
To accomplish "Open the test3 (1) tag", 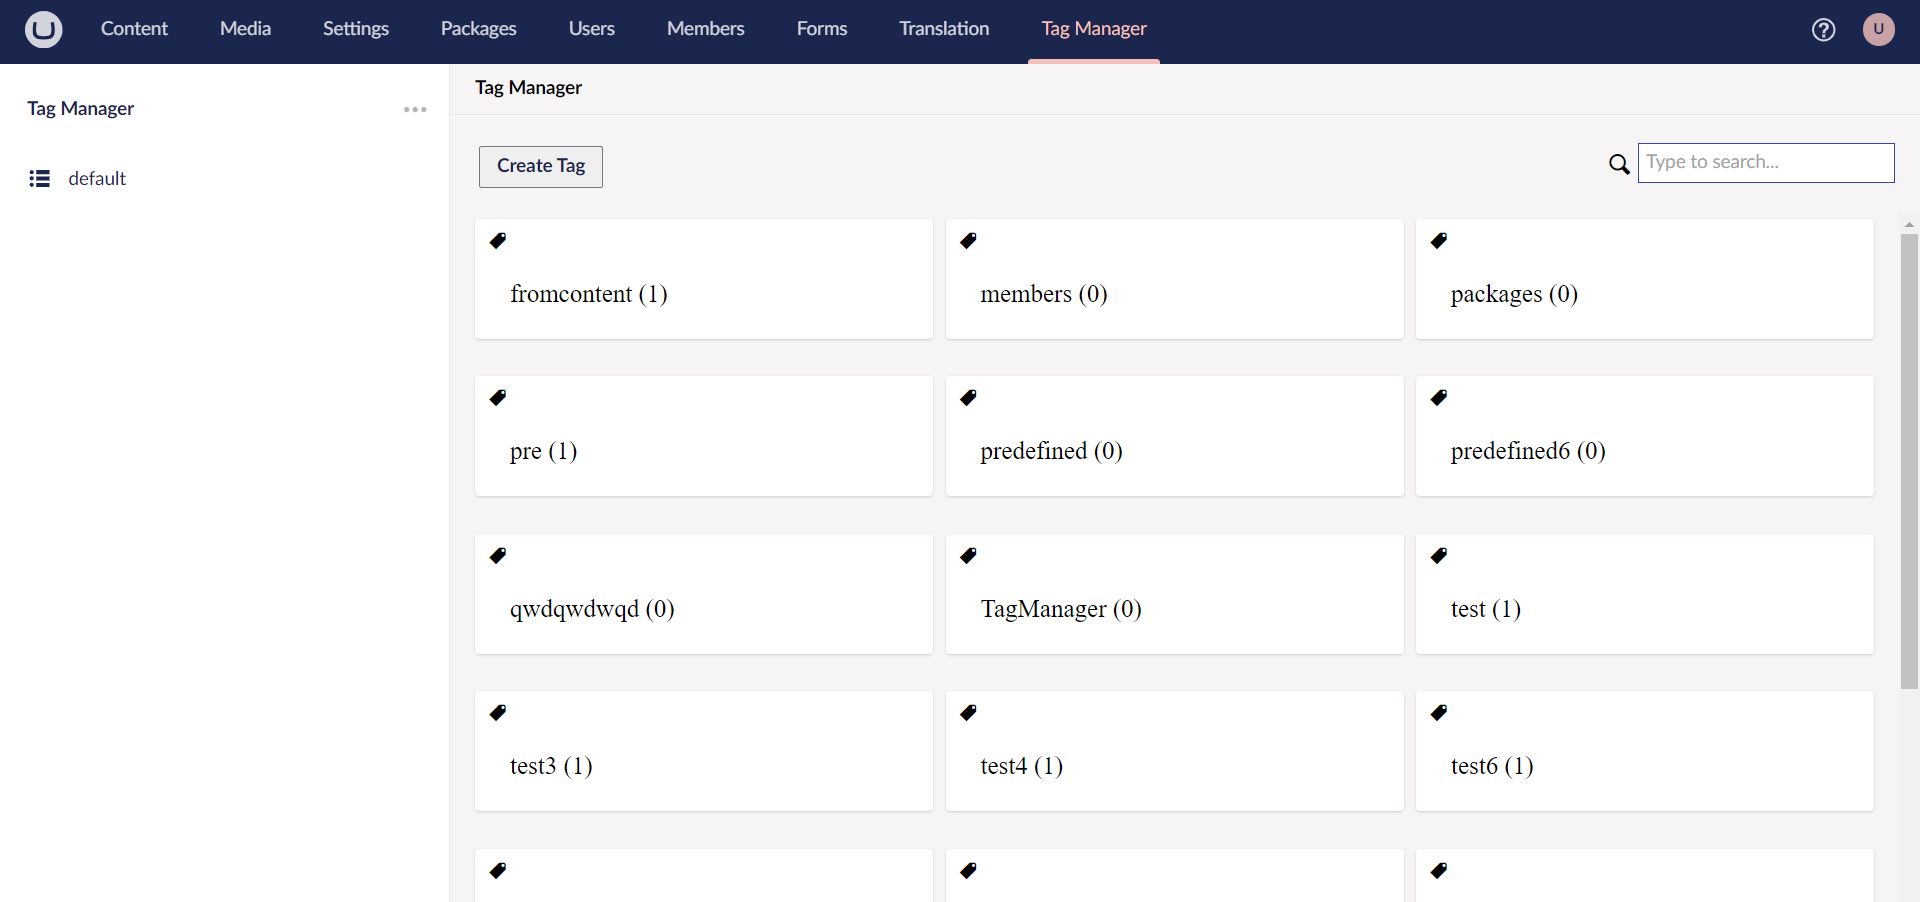I will (704, 751).
